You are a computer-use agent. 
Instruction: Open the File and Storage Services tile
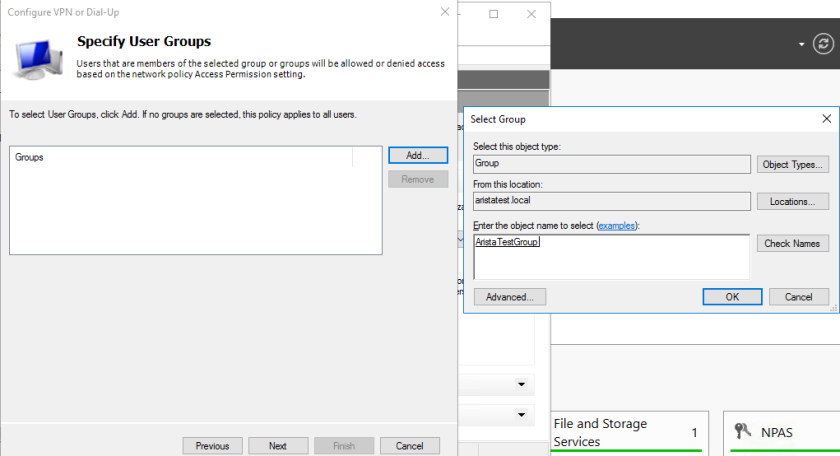pyautogui.click(x=629, y=433)
